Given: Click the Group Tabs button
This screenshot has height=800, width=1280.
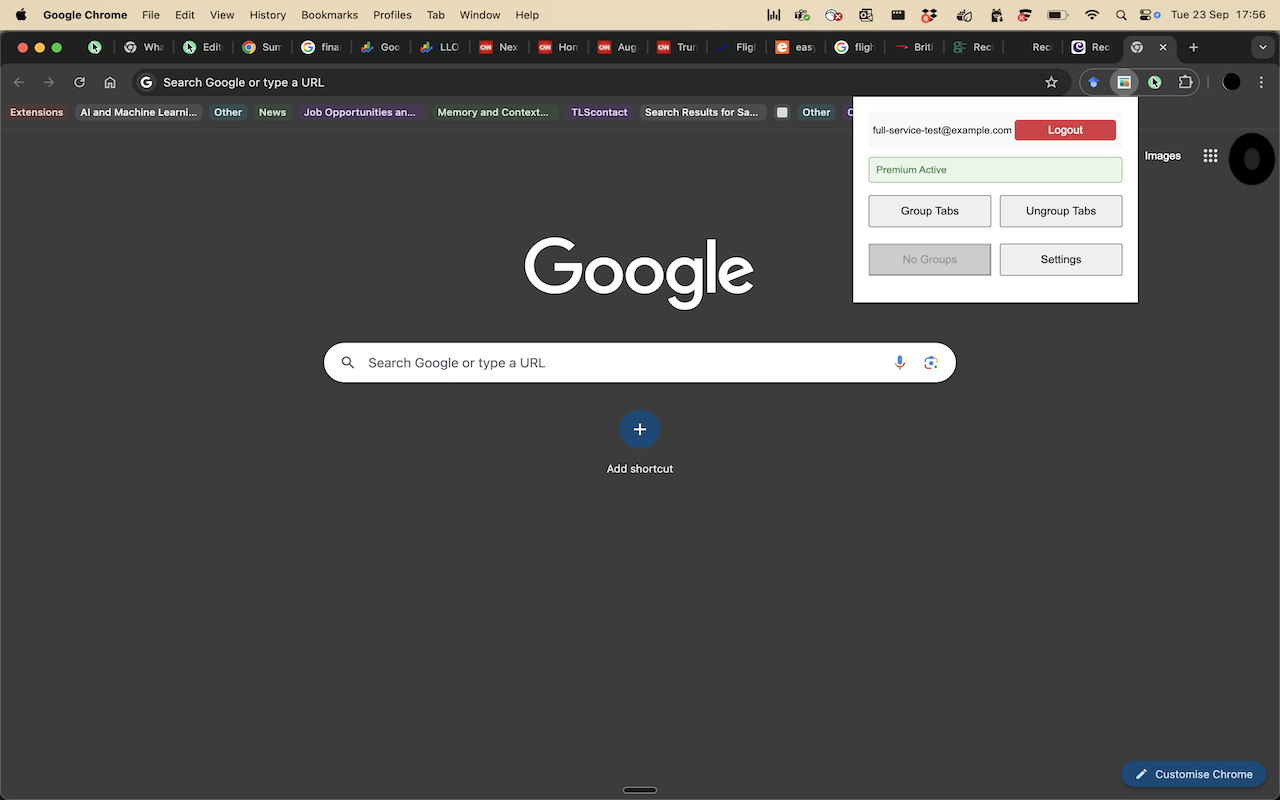Looking at the screenshot, I should (929, 211).
